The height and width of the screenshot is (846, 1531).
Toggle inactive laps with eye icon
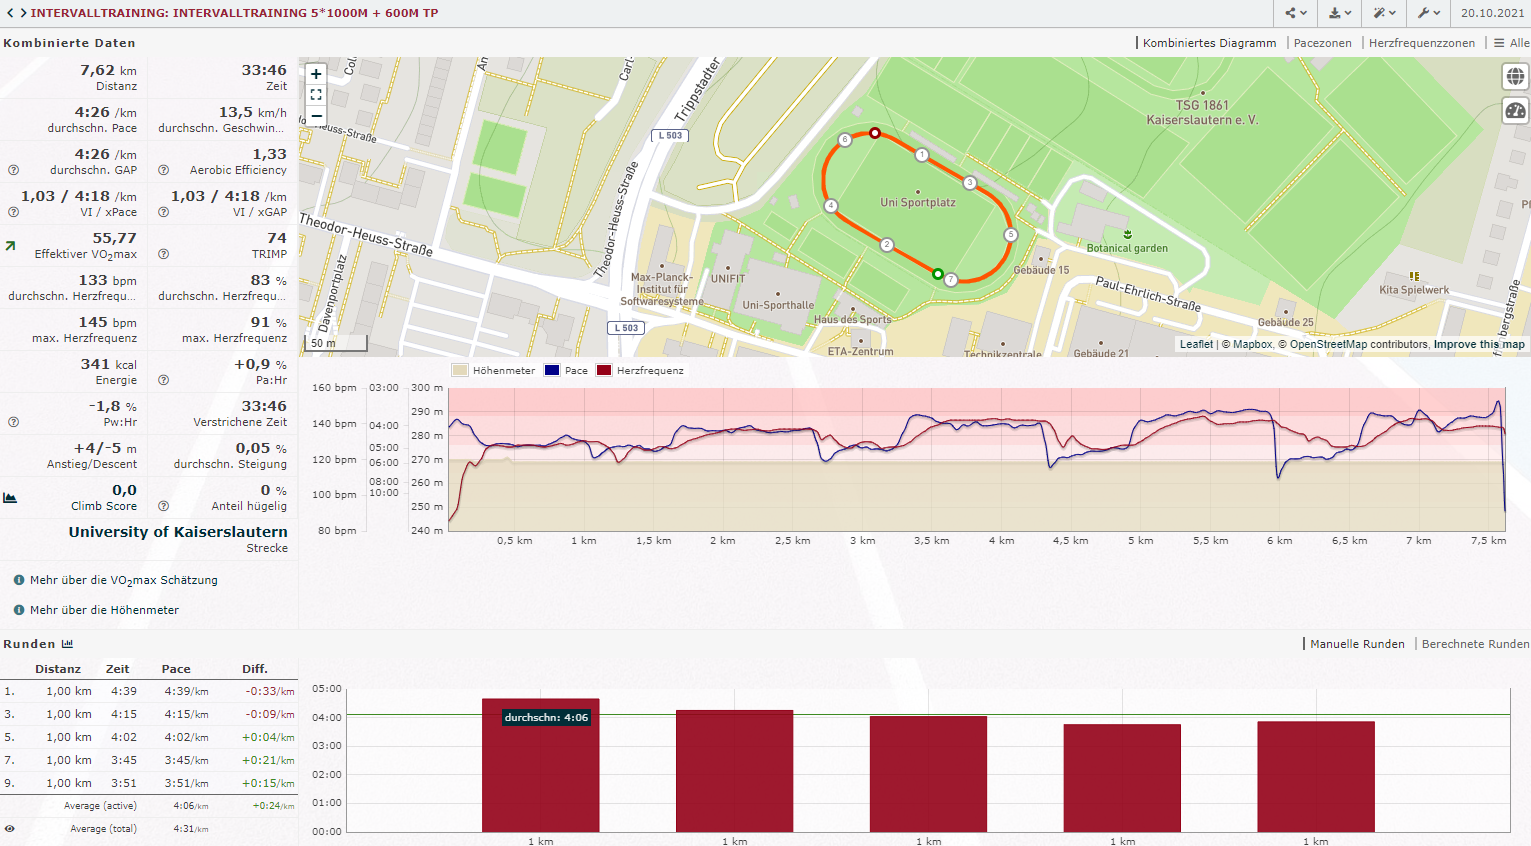(x=10, y=829)
